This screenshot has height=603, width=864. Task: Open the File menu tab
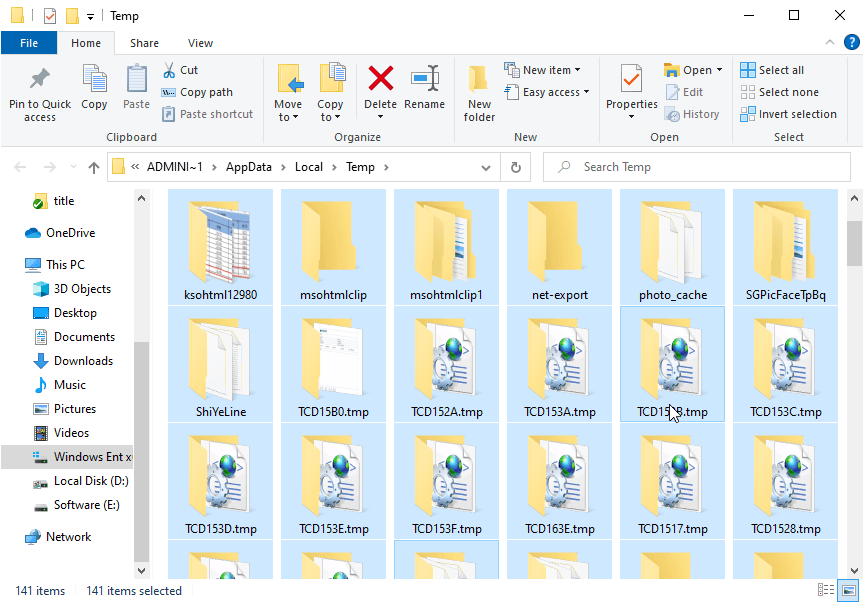coord(29,43)
